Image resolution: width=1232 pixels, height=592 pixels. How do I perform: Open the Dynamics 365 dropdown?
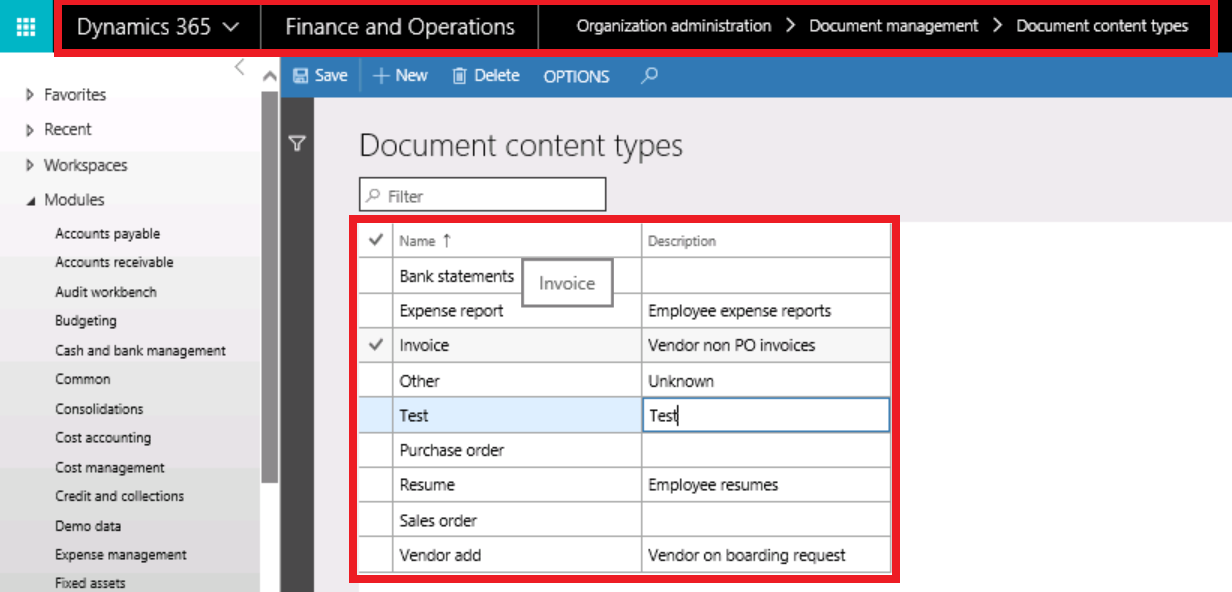158,27
